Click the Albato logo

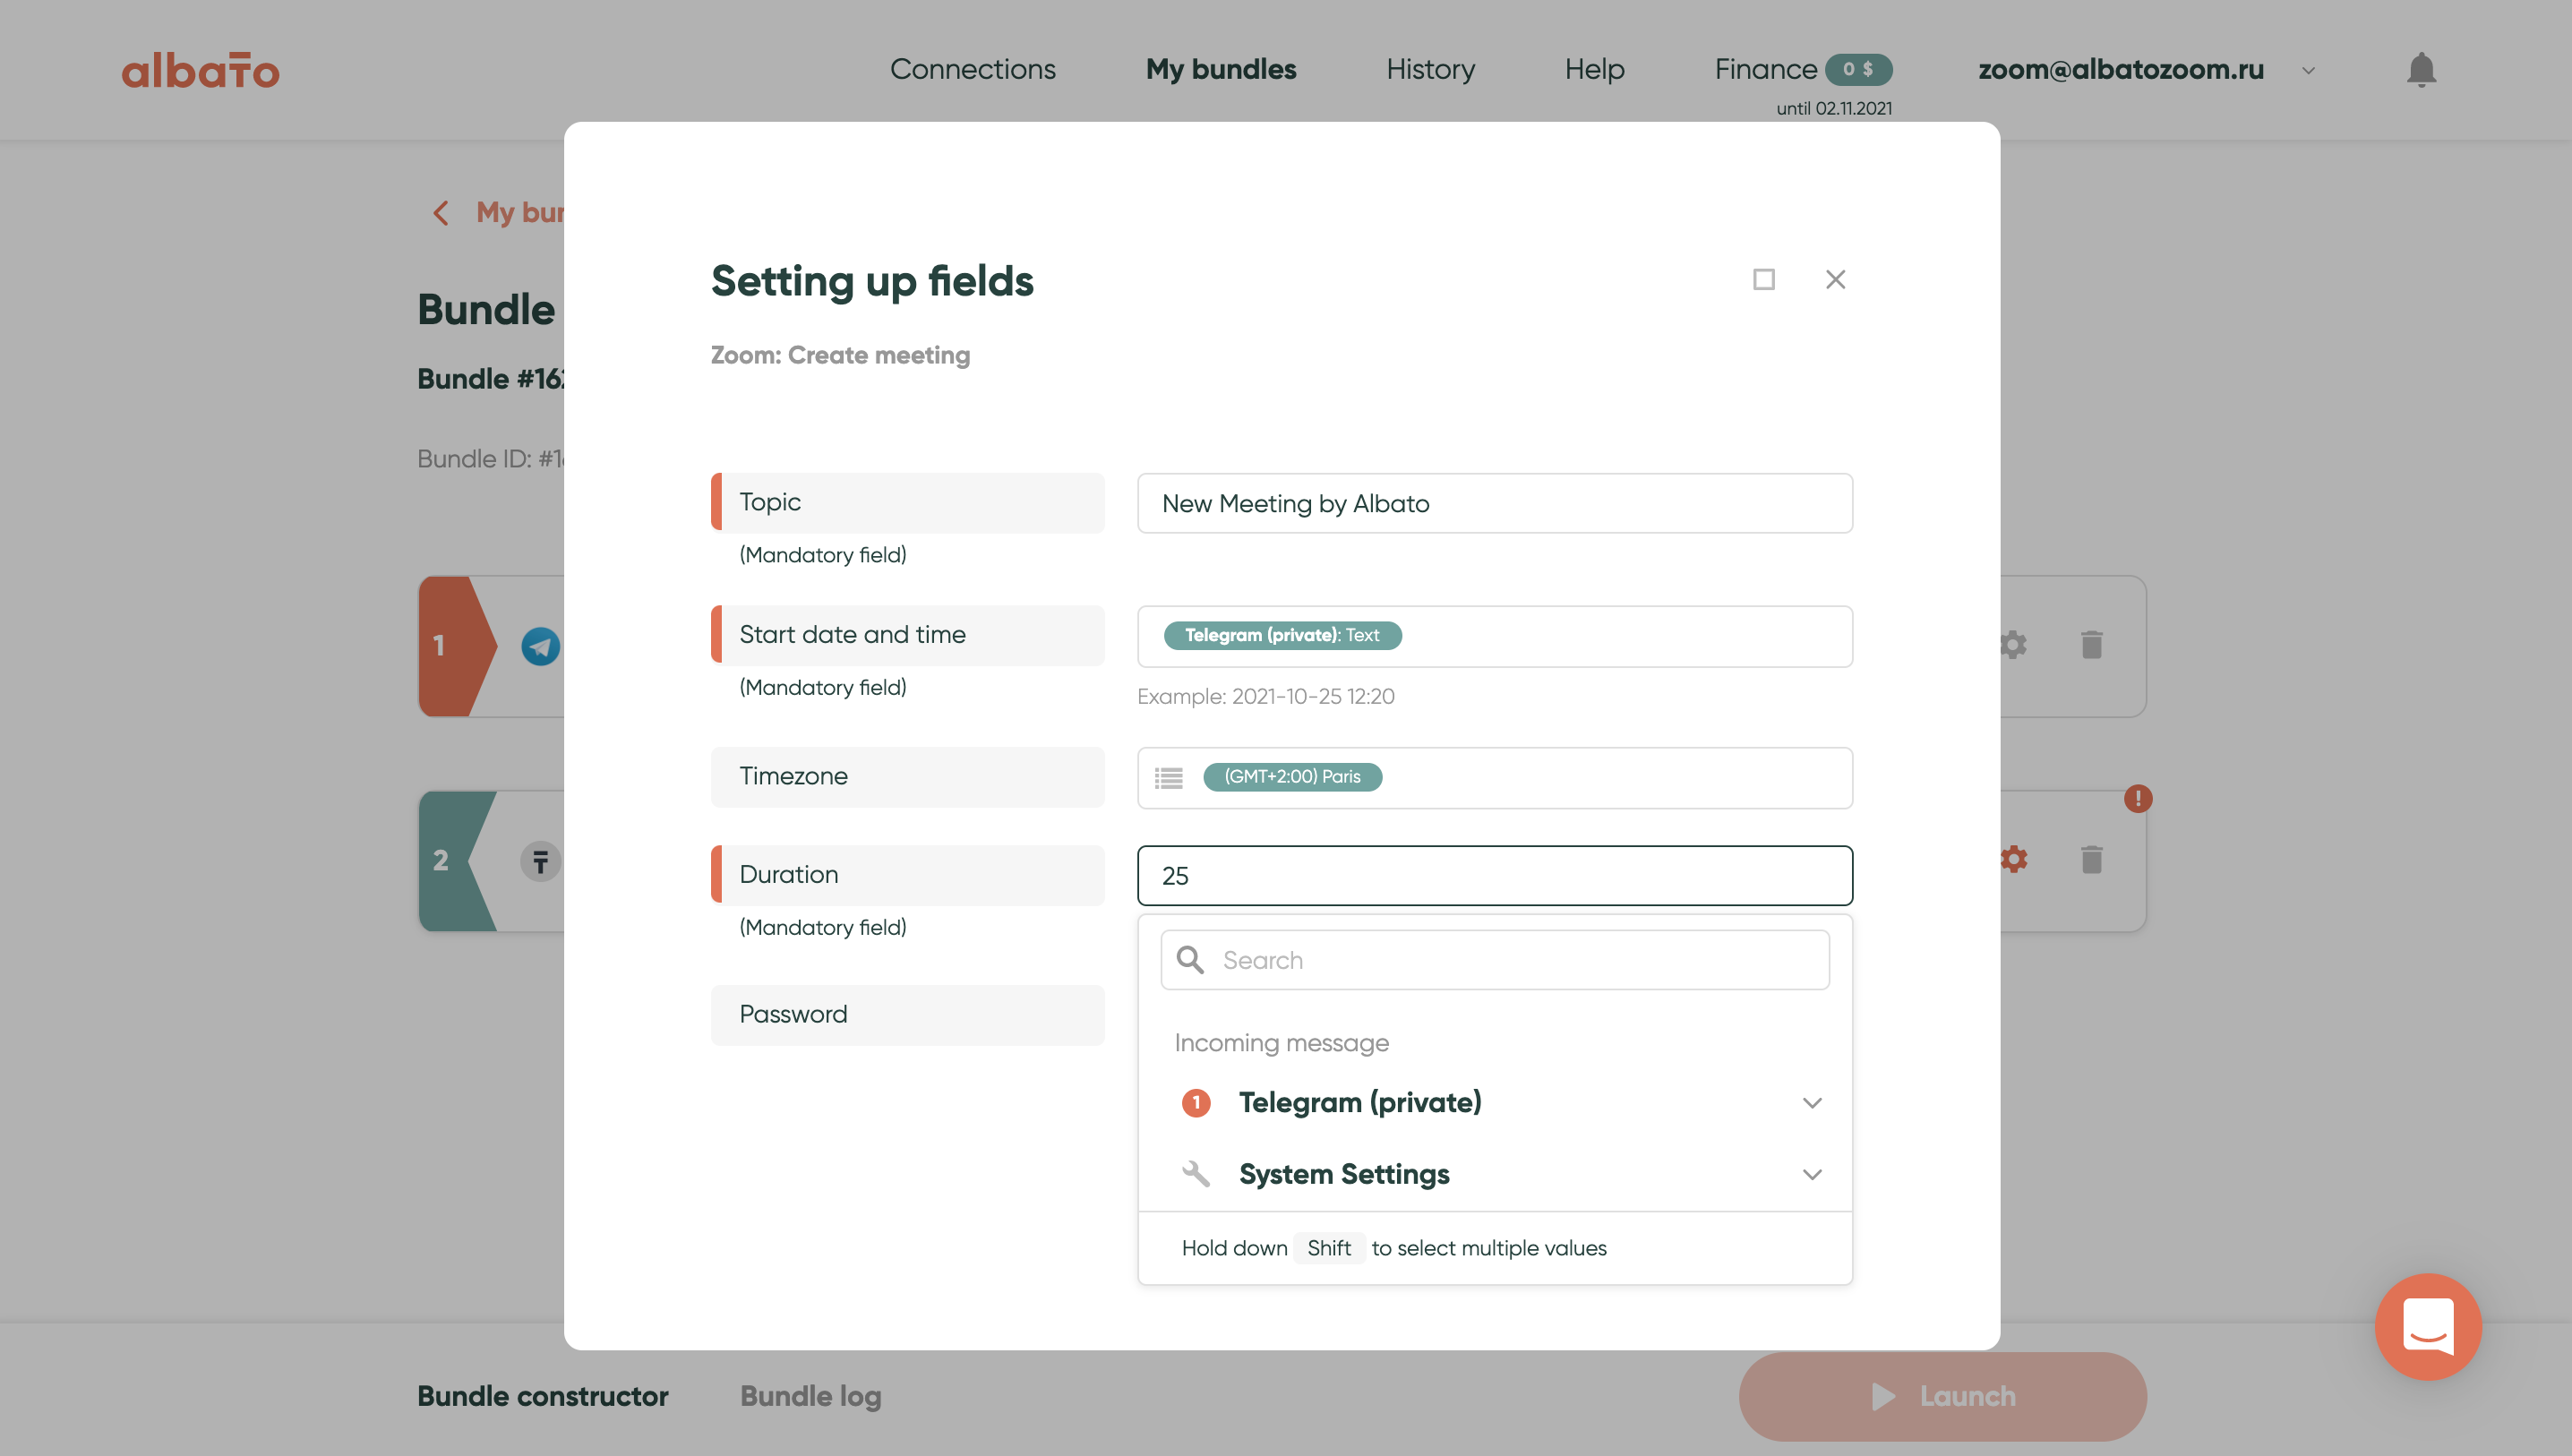click(x=200, y=70)
